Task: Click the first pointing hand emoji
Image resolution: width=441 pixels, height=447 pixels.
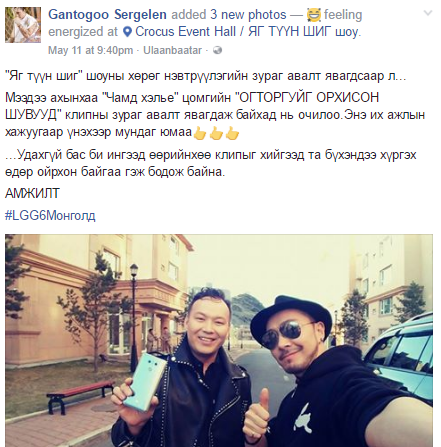Action: point(200,133)
